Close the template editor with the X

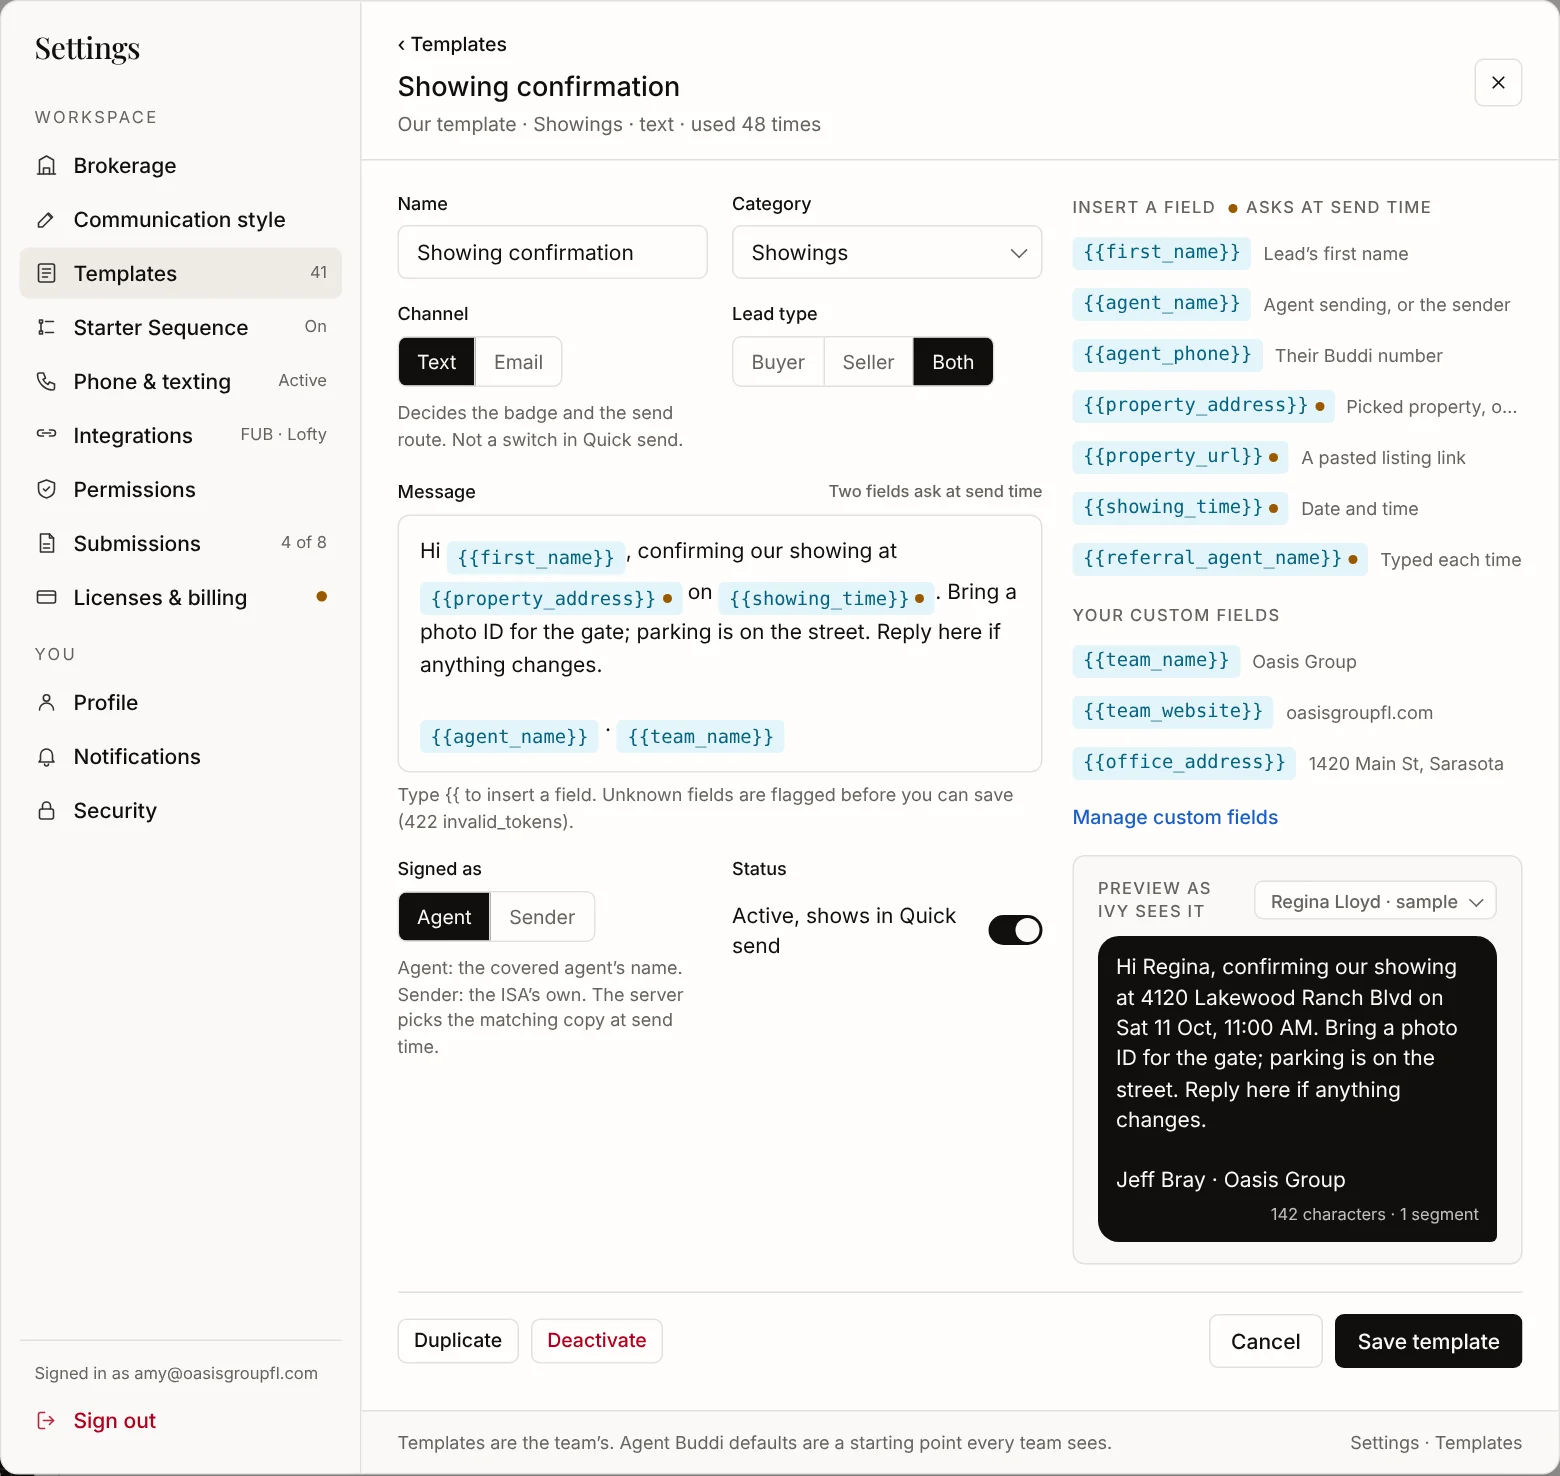pyautogui.click(x=1498, y=83)
